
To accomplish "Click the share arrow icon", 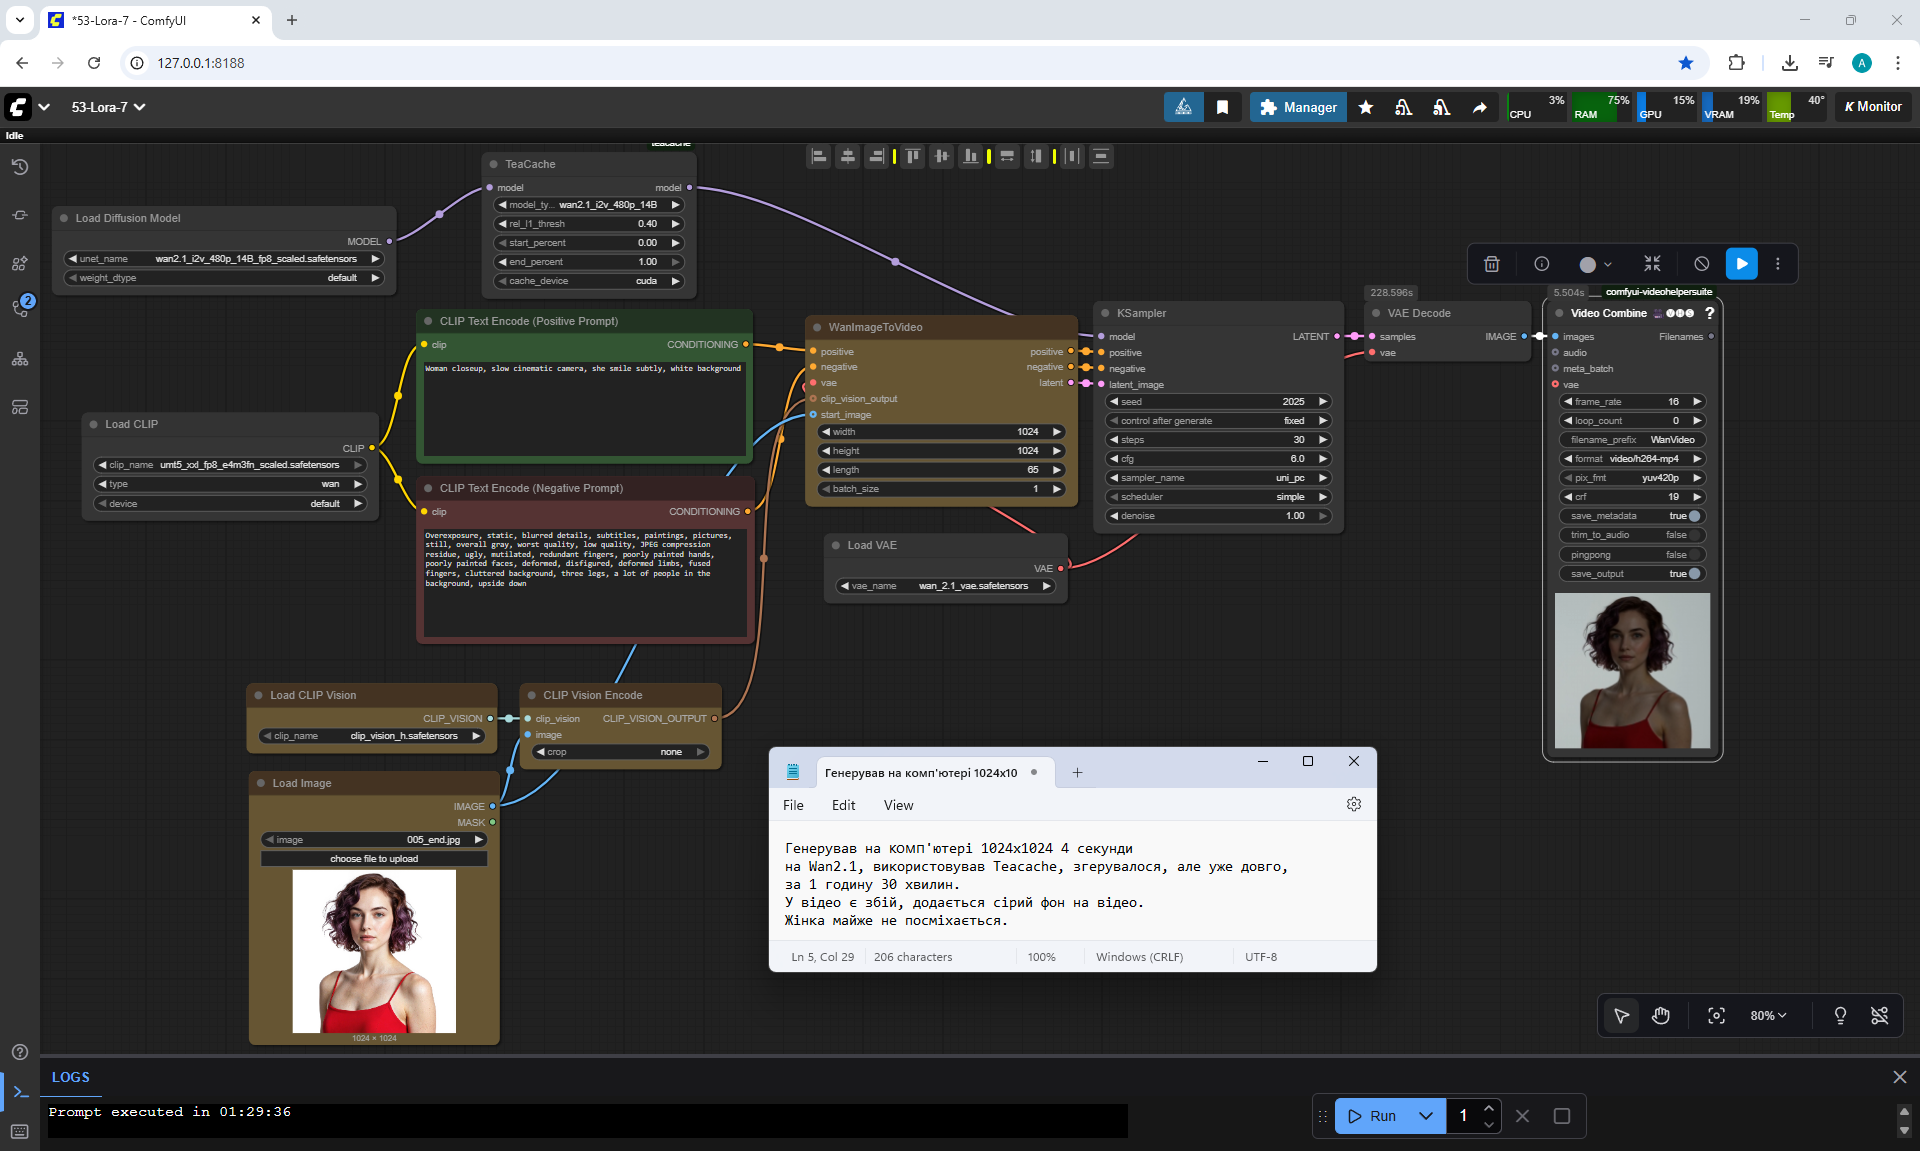I will click(1479, 107).
